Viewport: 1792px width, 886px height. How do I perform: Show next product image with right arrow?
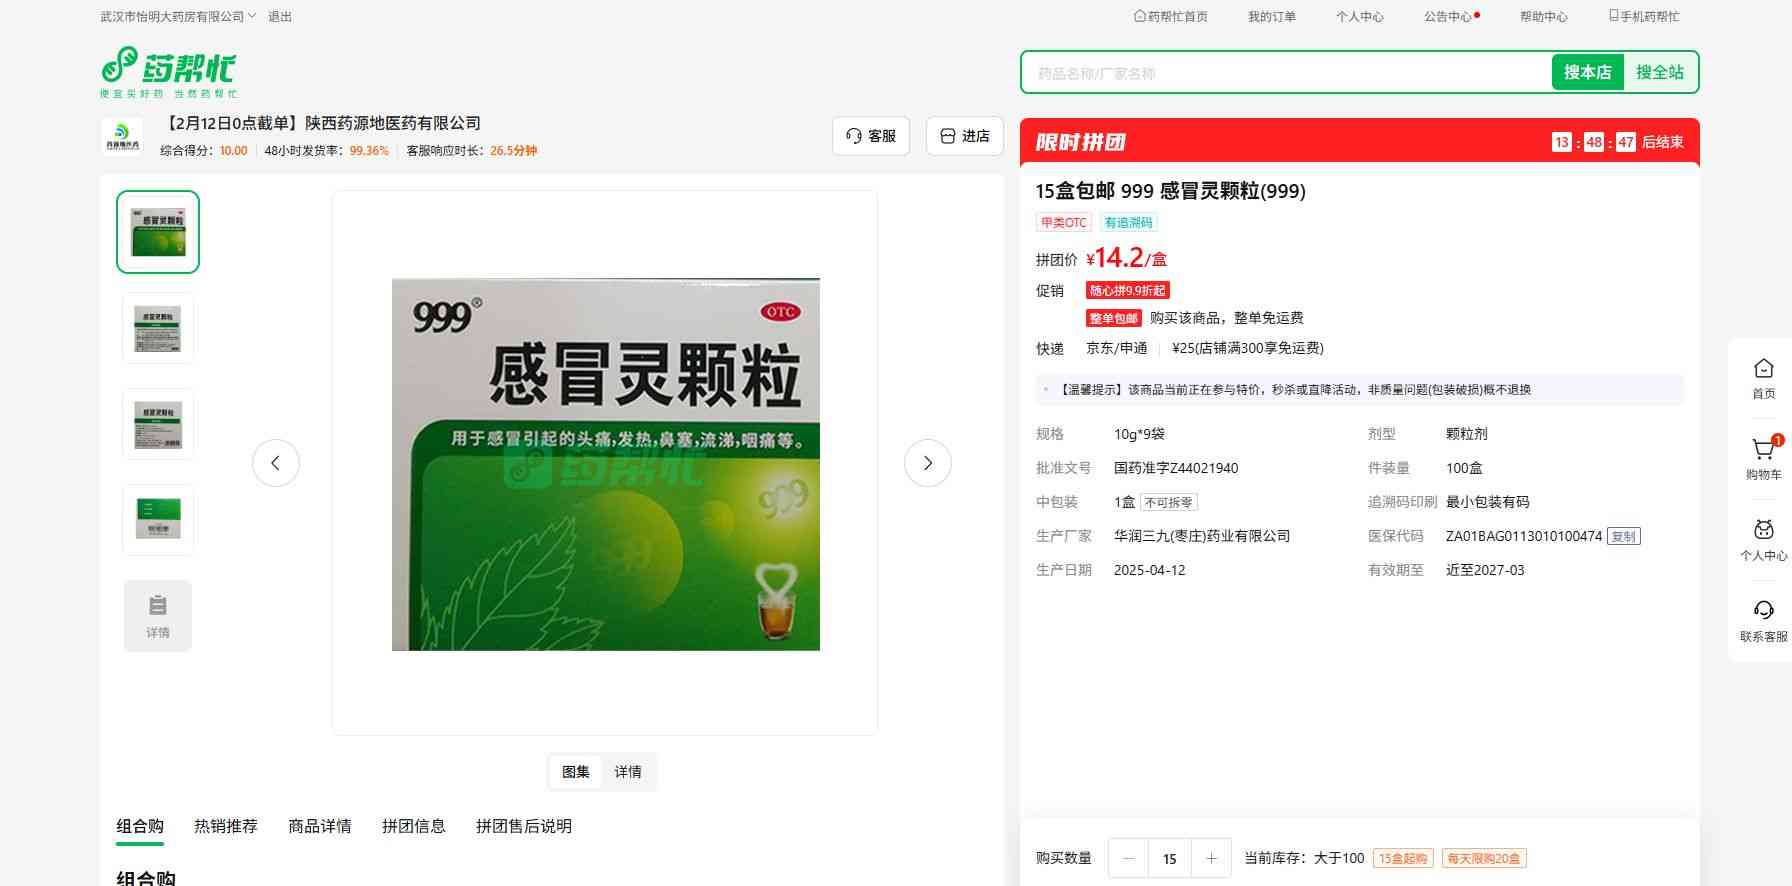pos(927,463)
